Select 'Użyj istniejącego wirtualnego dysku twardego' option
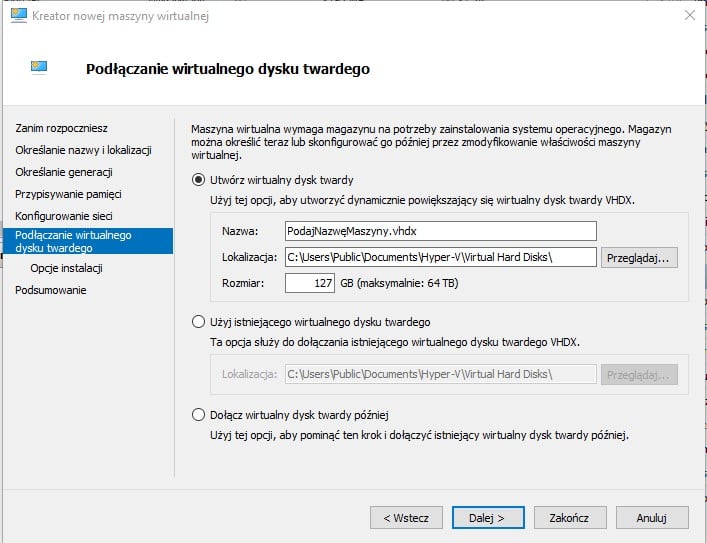 point(198,322)
